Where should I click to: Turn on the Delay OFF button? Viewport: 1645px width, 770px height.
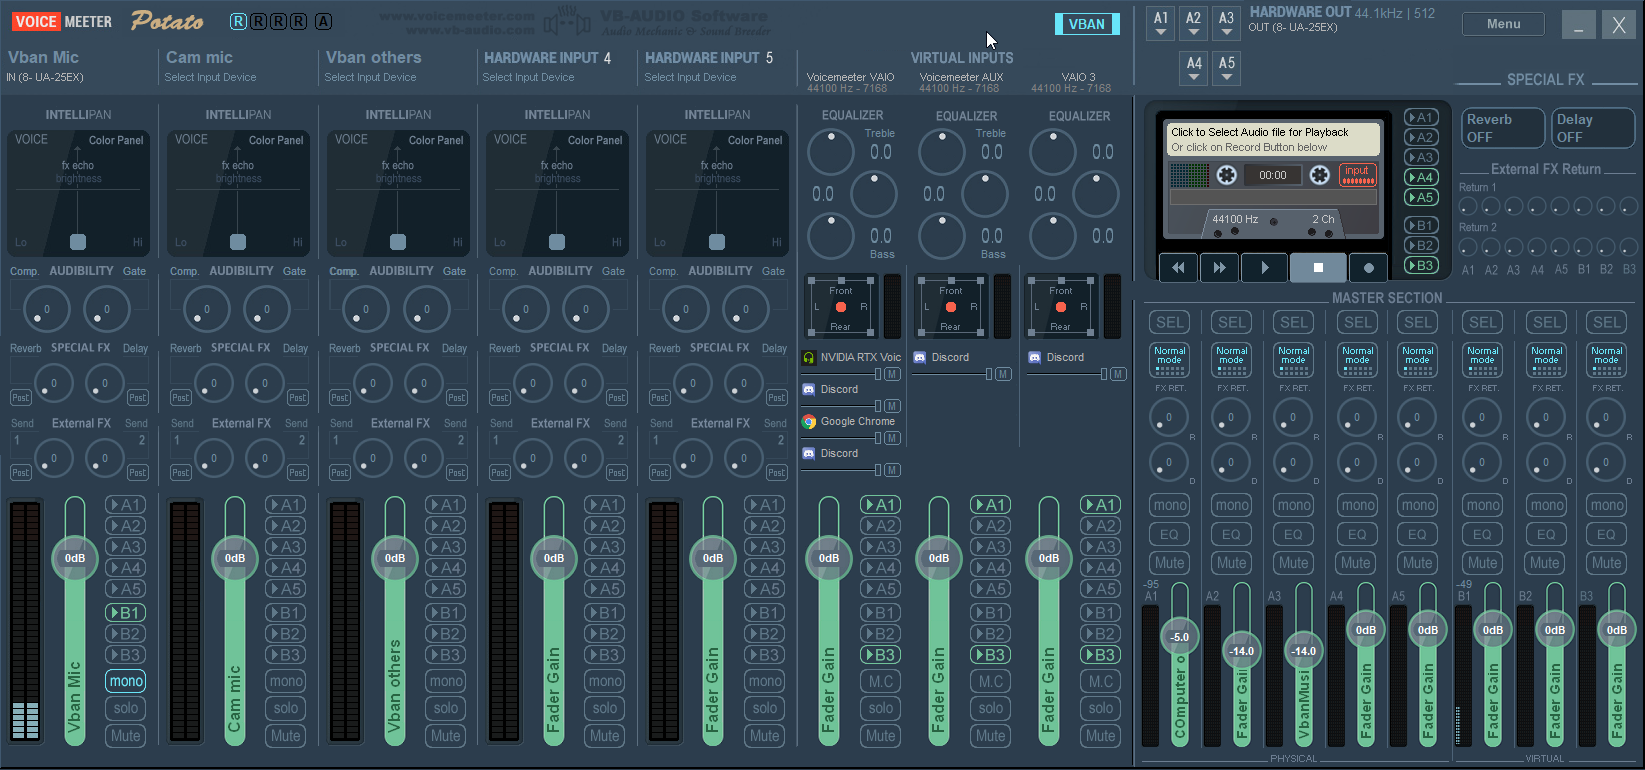click(1593, 128)
